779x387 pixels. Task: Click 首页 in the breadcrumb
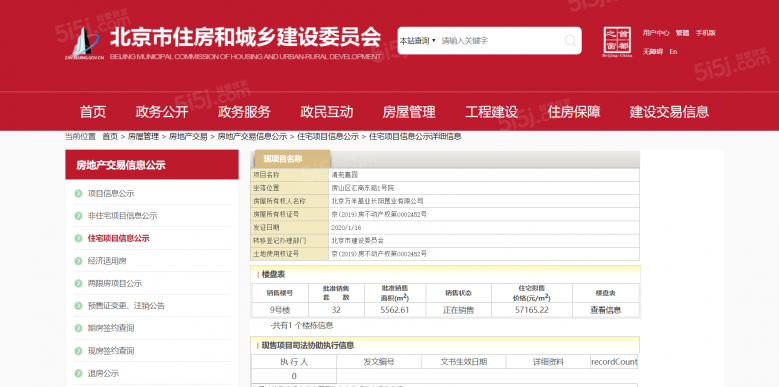[x=110, y=137]
